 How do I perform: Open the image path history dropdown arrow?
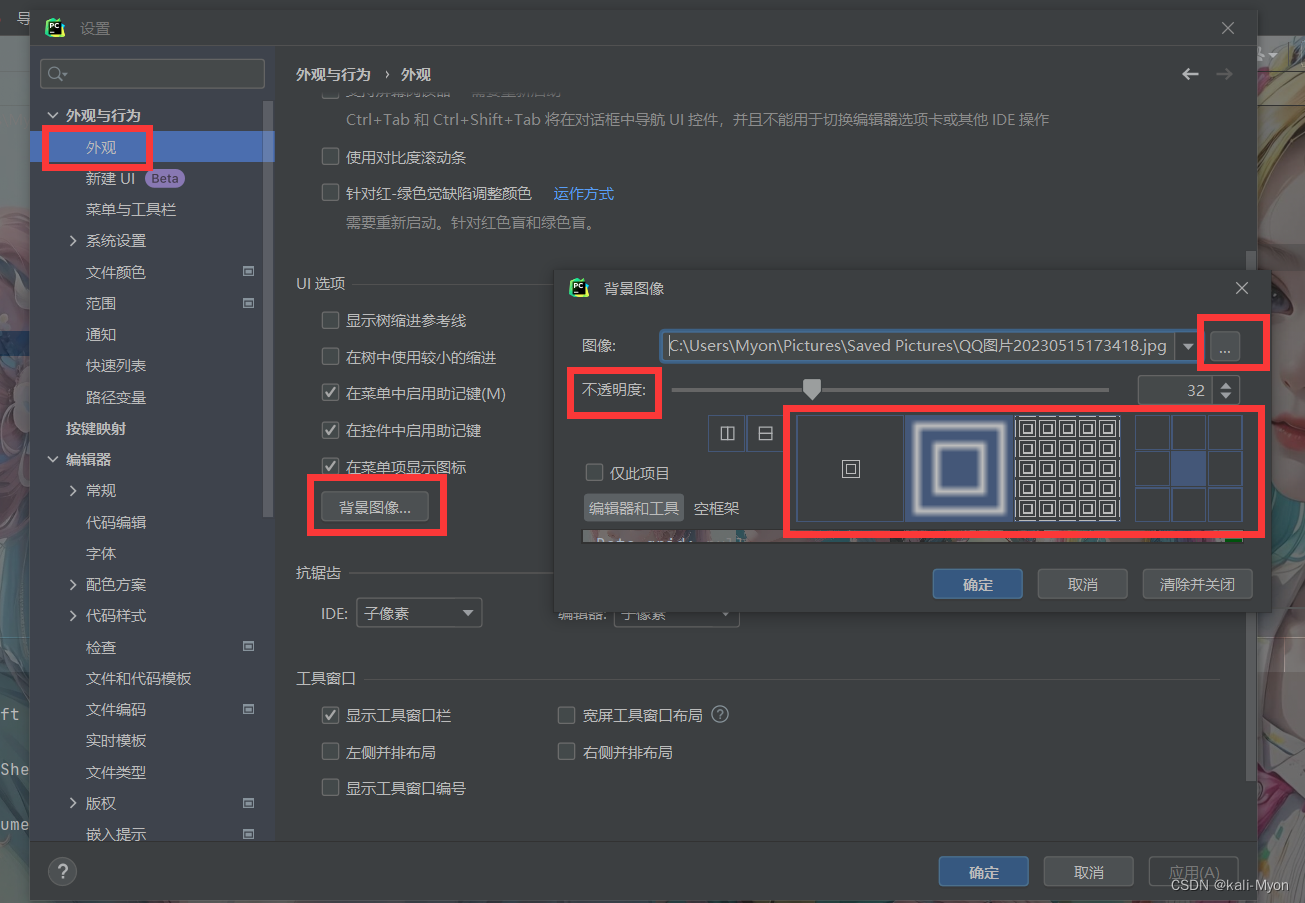click(1188, 347)
